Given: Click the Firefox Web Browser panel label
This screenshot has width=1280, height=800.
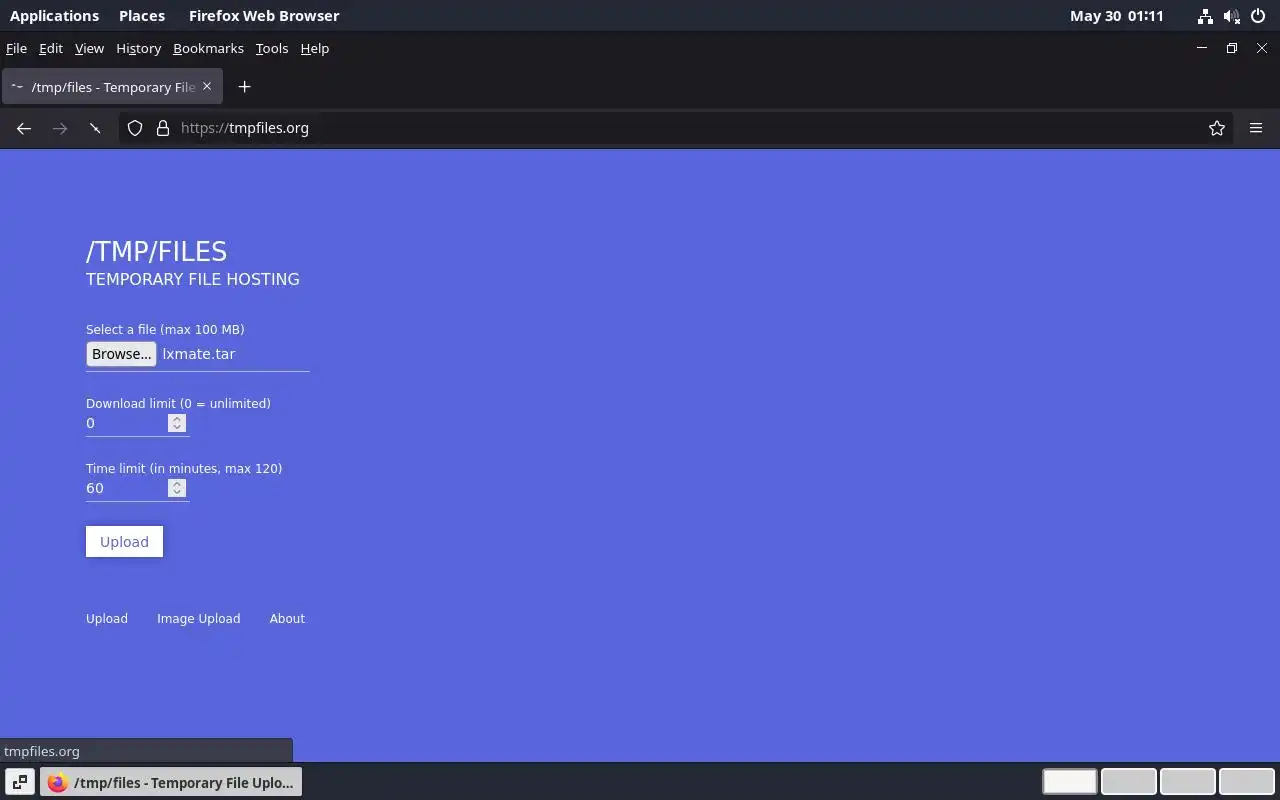Looking at the screenshot, I should coord(264,16).
